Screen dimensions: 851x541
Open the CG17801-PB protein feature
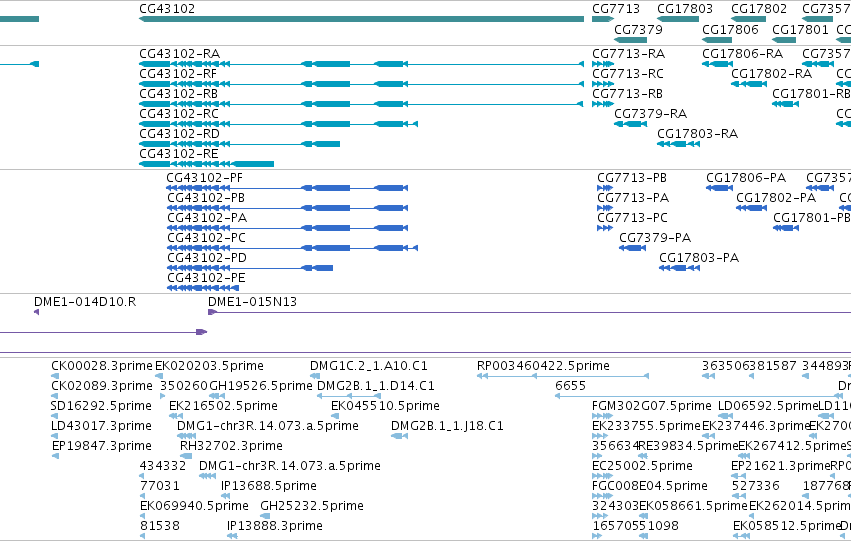tap(812, 218)
